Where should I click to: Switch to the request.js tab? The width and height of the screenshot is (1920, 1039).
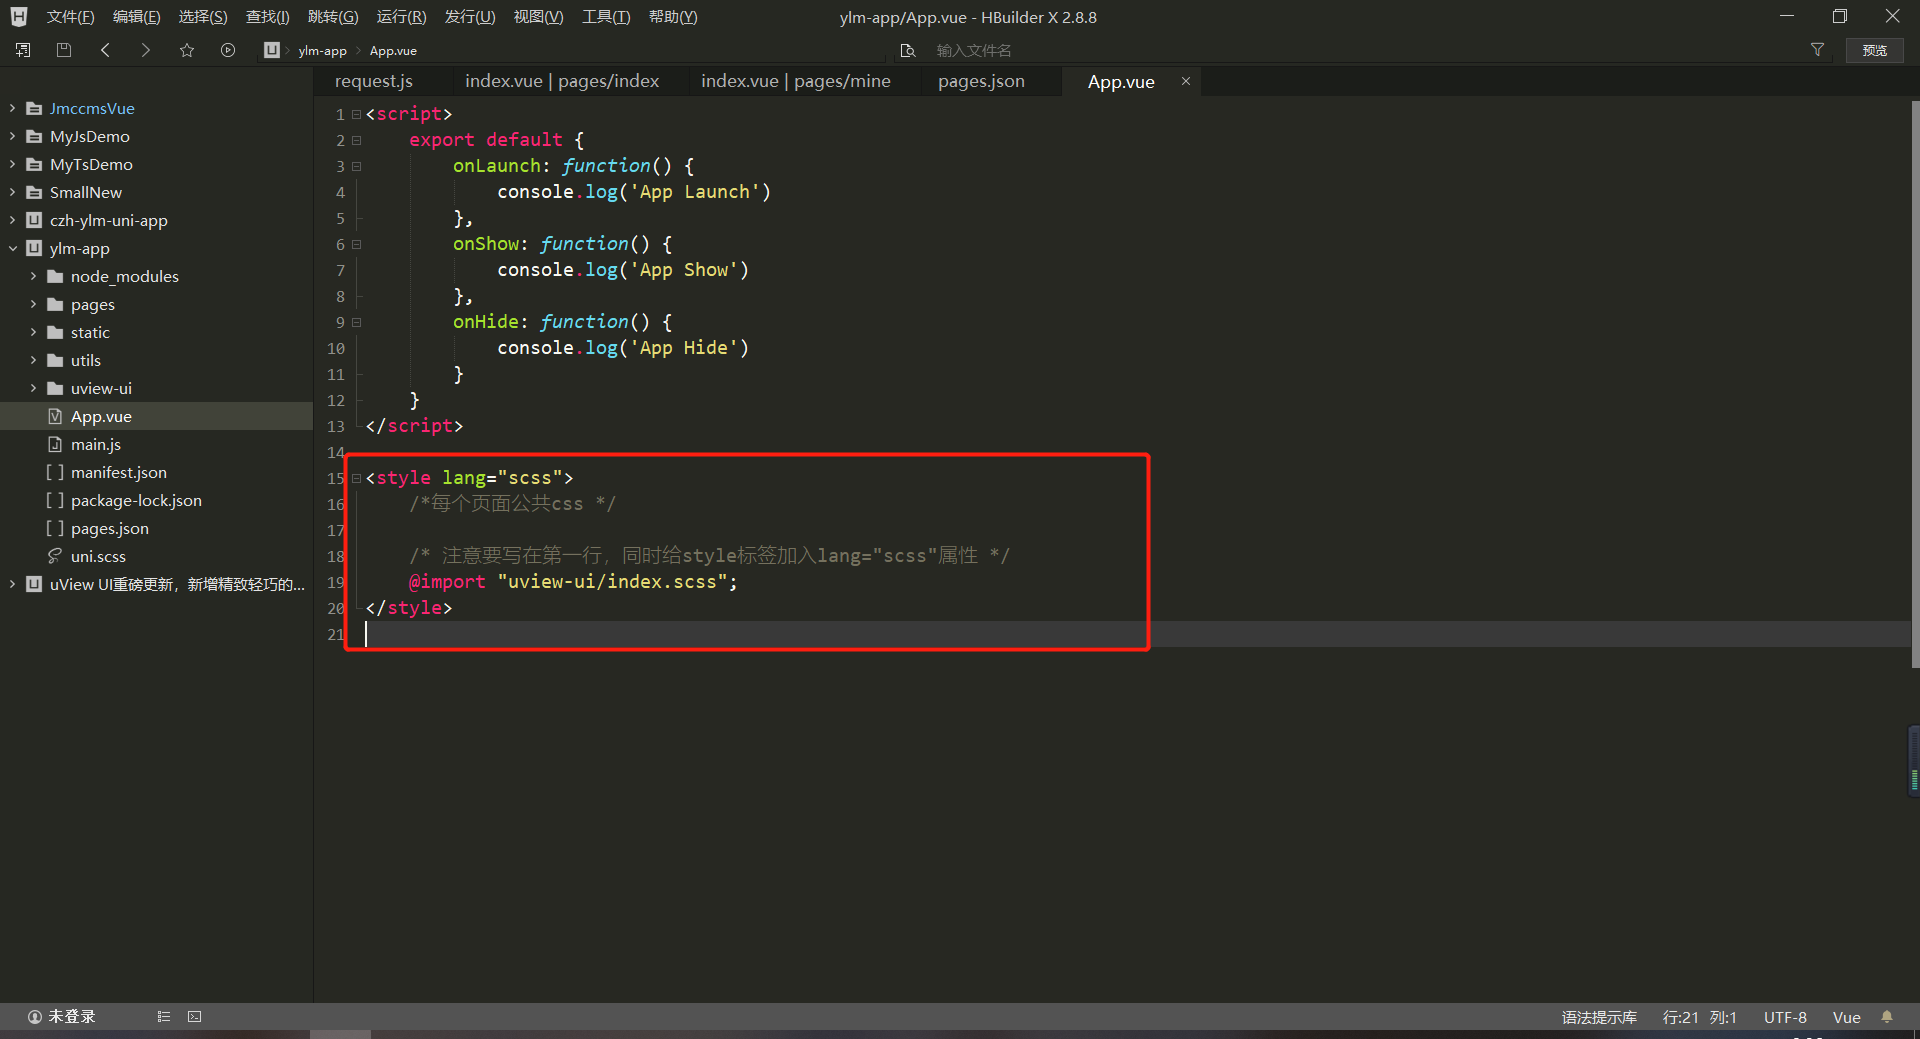374,81
